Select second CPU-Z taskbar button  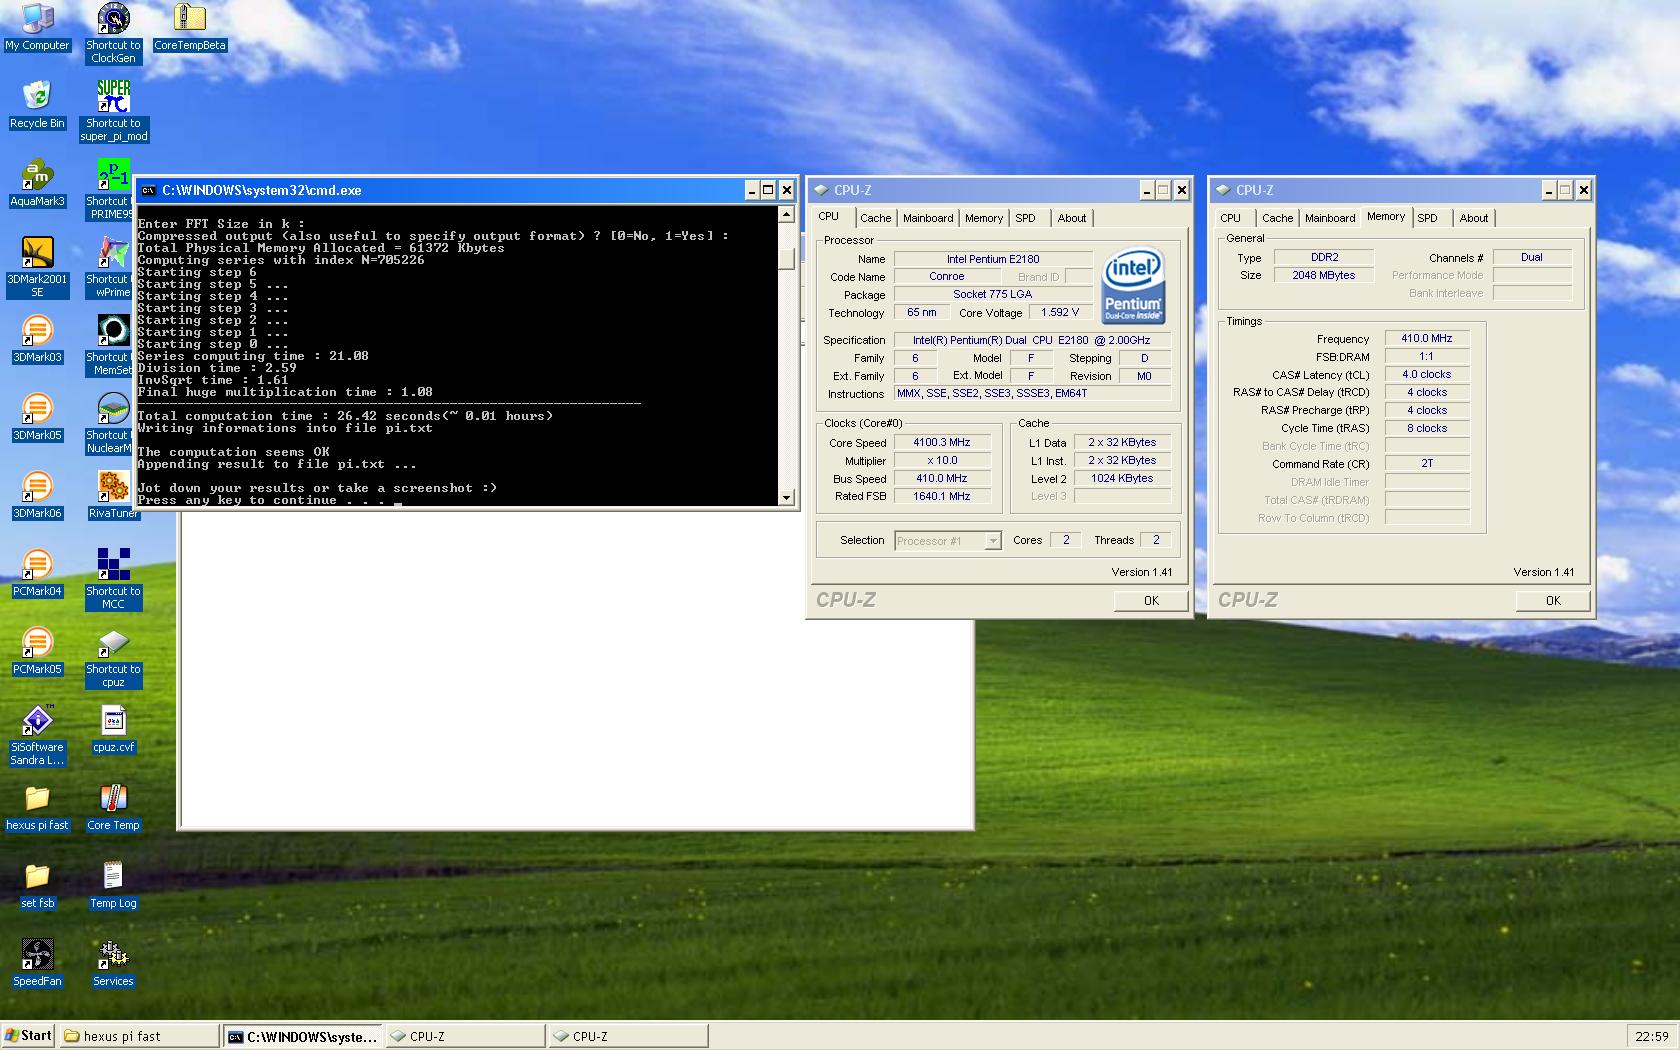628,1036
